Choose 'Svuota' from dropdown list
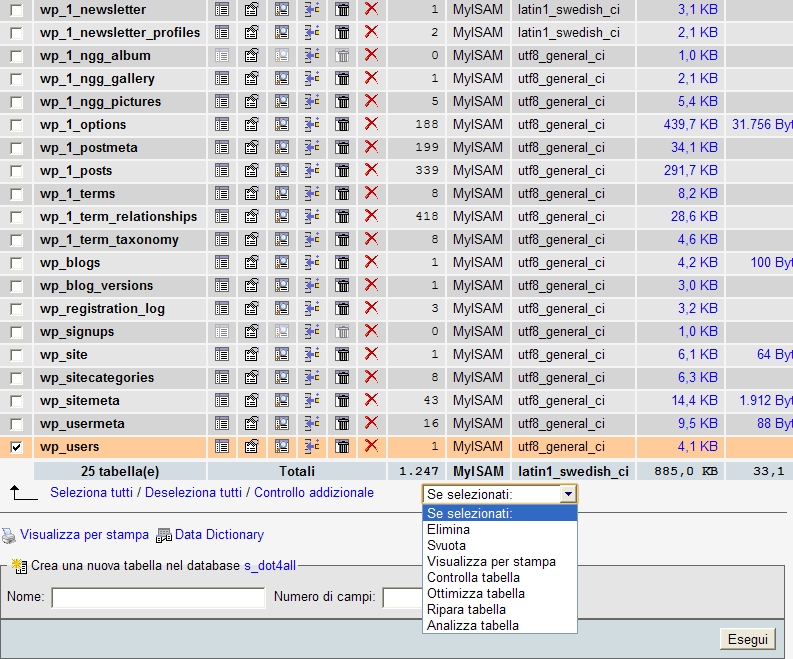 (x=500, y=546)
